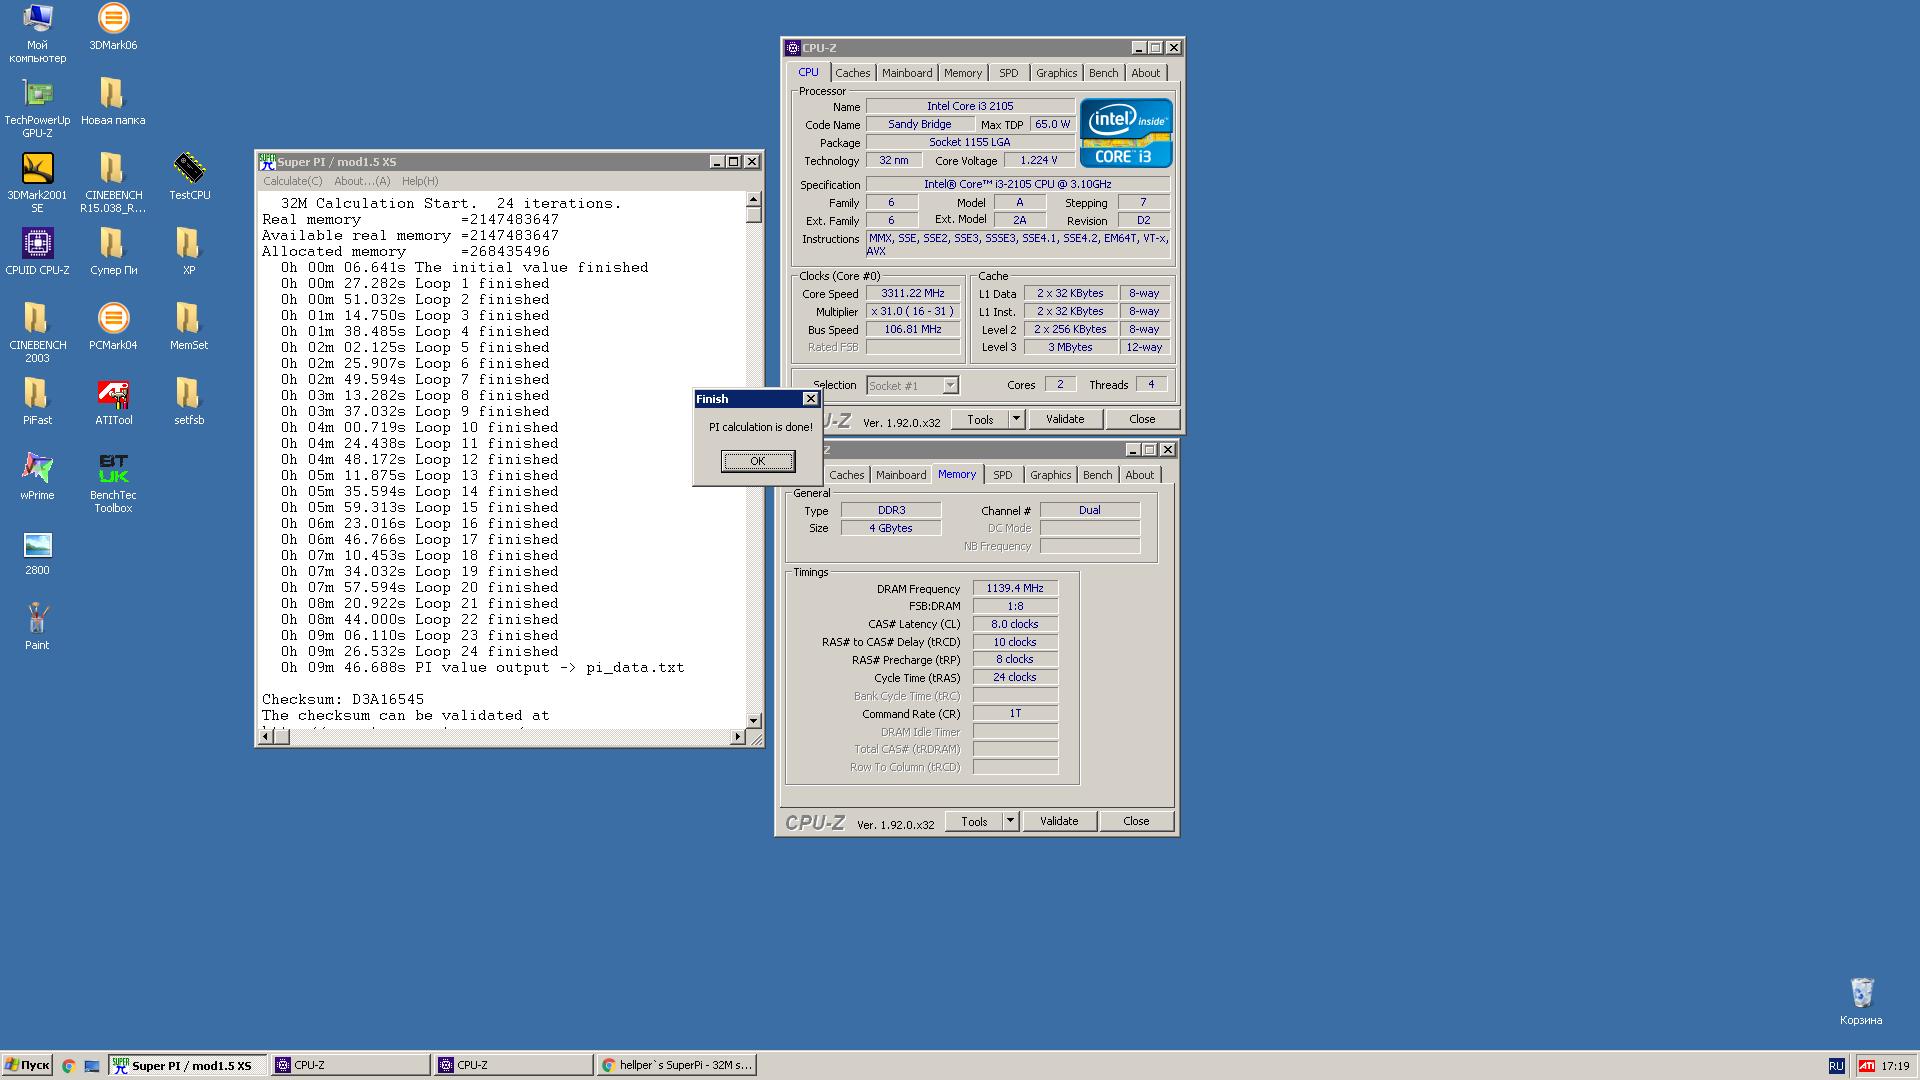
Task: Click the show desktop quick launch icon
Action: click(x=92, y=1066)
